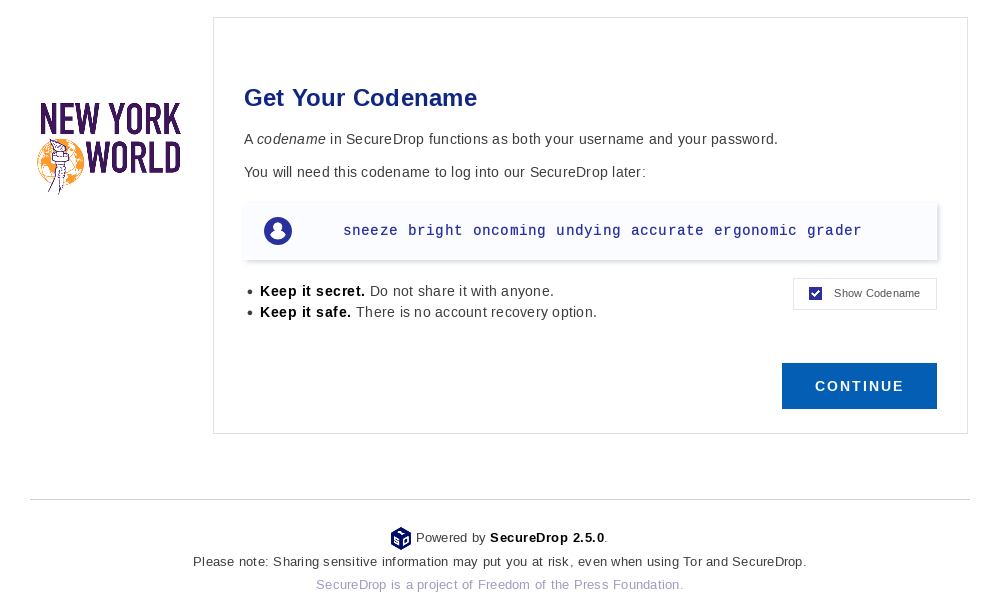The width and height of the screenshot is (1000, 603).
Task: Click the user avatar icon beside the codename
Action: pyautogui.click(x=277, y=230)
